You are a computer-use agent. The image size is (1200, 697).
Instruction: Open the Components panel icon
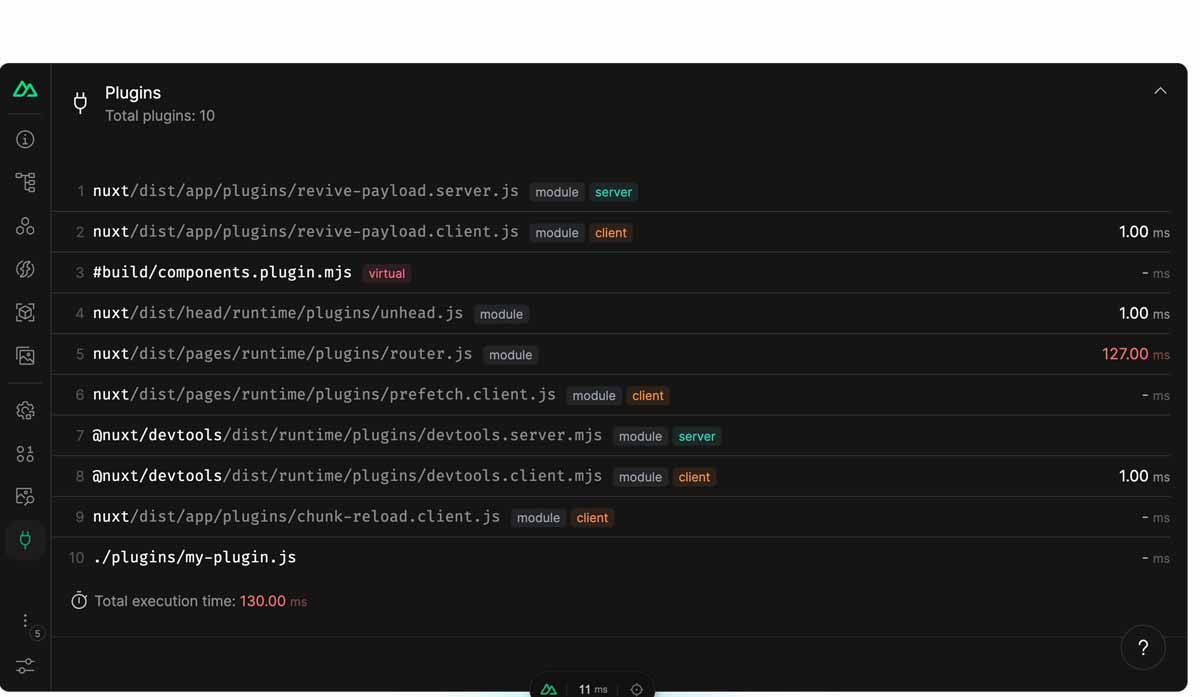[x=25, y=226]
